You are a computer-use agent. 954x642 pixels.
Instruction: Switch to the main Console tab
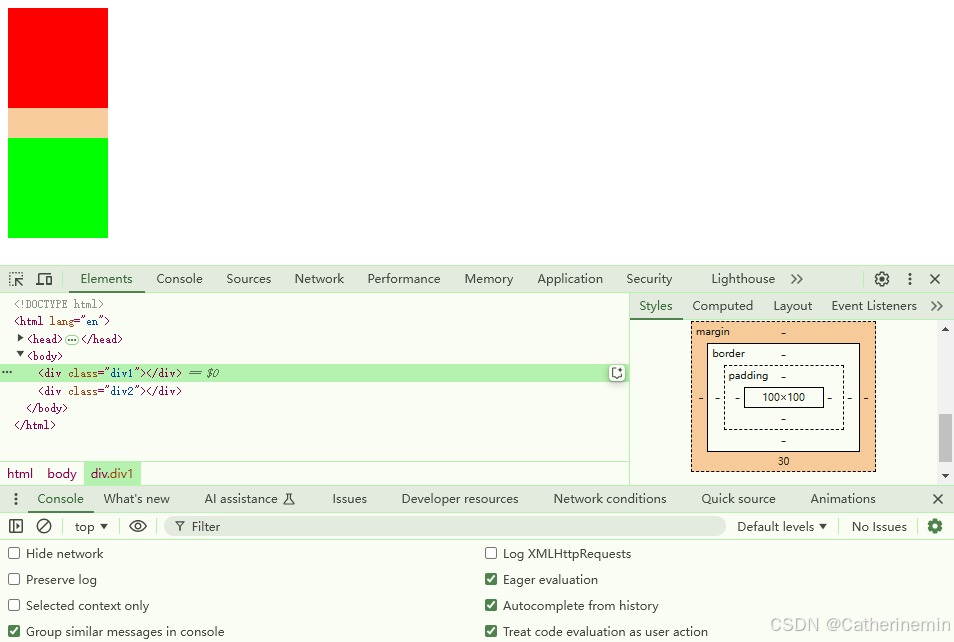[x=179, y=279]
